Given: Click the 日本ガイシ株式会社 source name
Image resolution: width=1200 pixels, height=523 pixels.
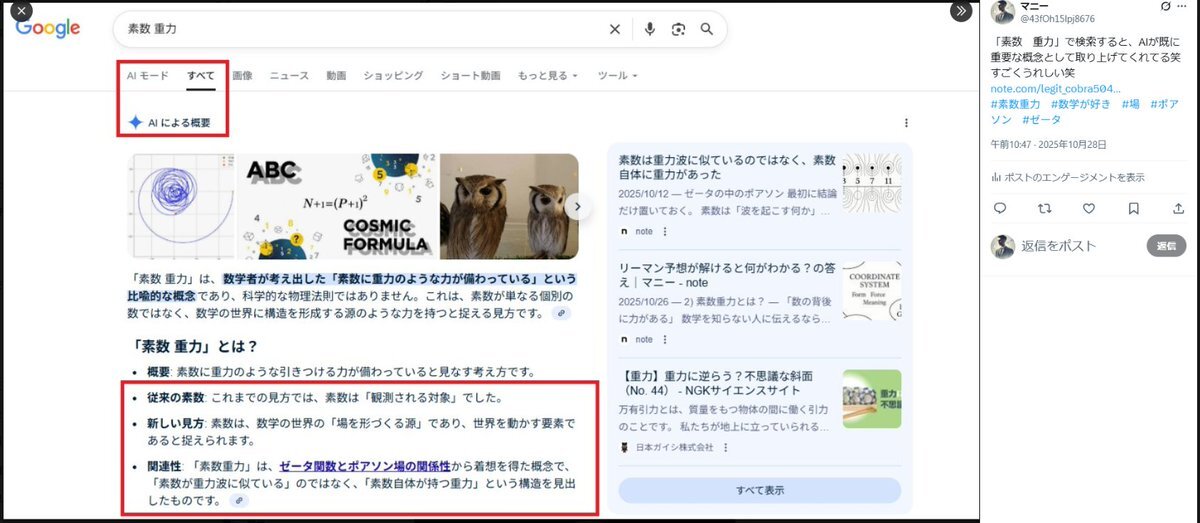Looking at the screenshot, I should pos(675,447).
